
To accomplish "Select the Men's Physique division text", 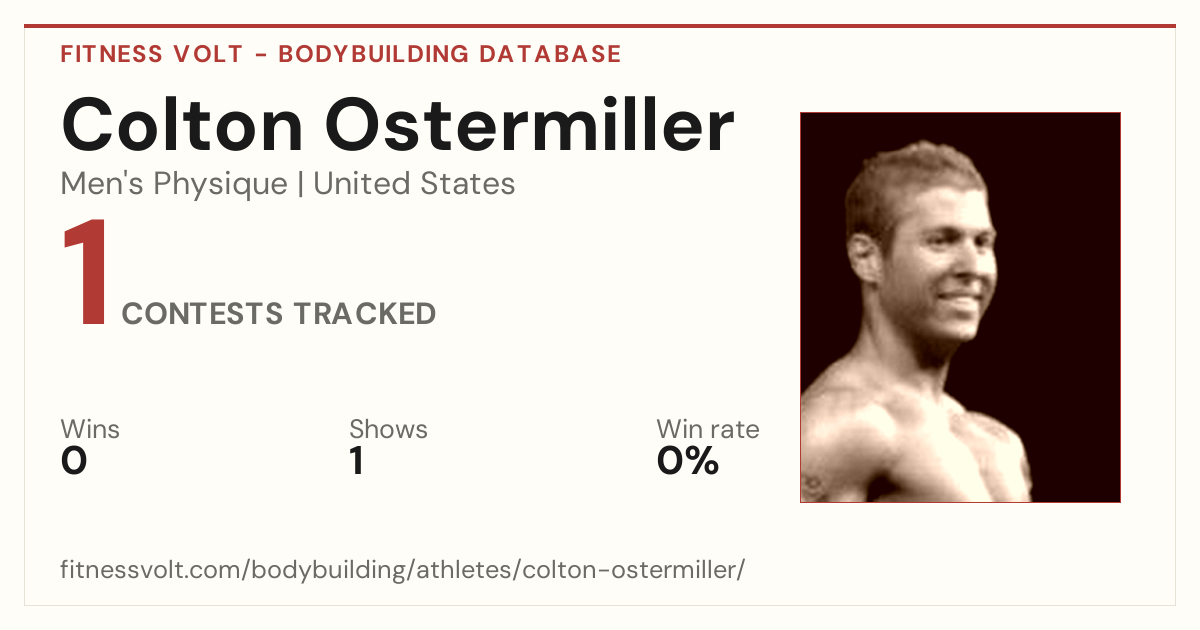I will (174, 184).
